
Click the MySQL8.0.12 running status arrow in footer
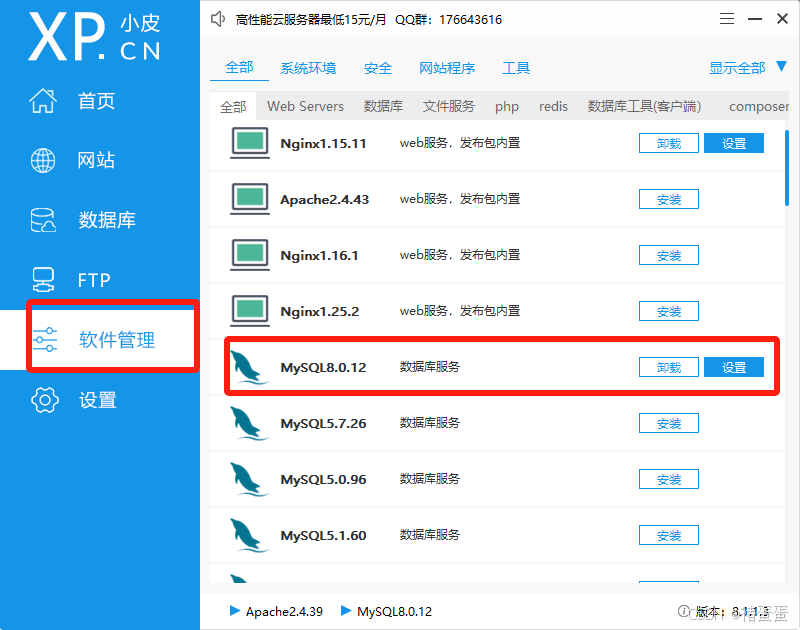point(346,611)
